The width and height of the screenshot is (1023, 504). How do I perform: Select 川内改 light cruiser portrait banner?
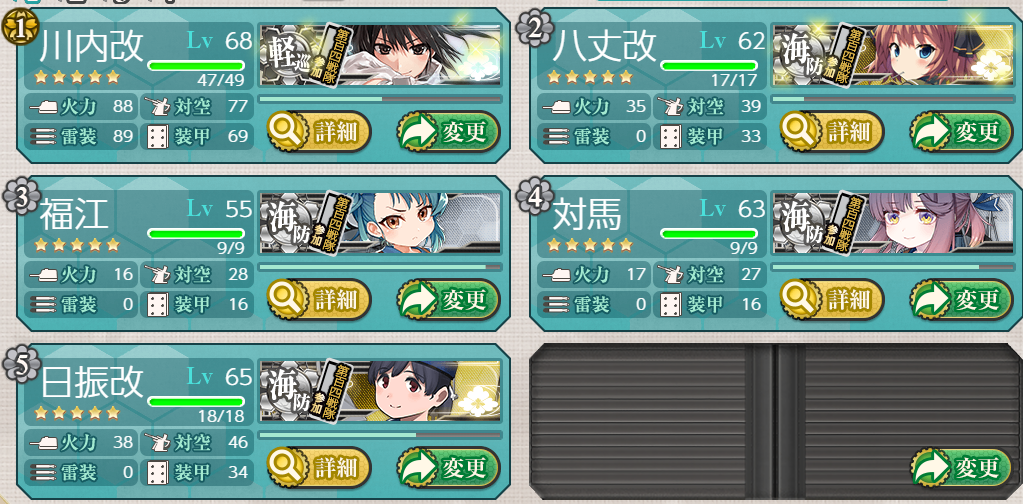380,55
